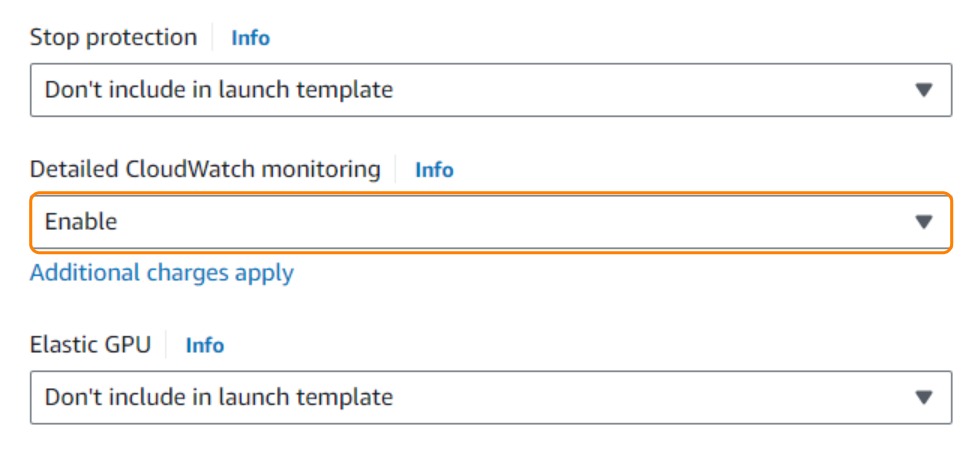Click the separator line beside Elastic GPU label
962x461 pixels.
(168, 345)
